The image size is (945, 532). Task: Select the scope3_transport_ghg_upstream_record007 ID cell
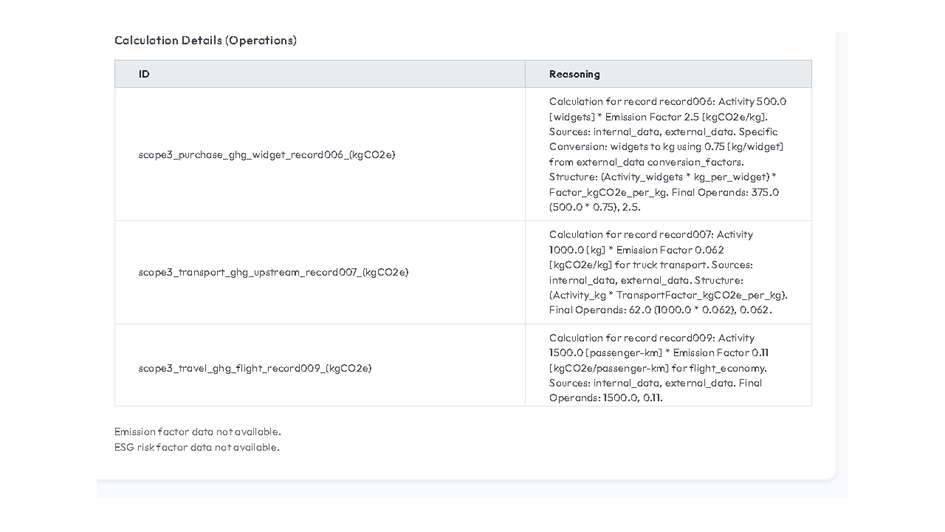pos(273,272)
